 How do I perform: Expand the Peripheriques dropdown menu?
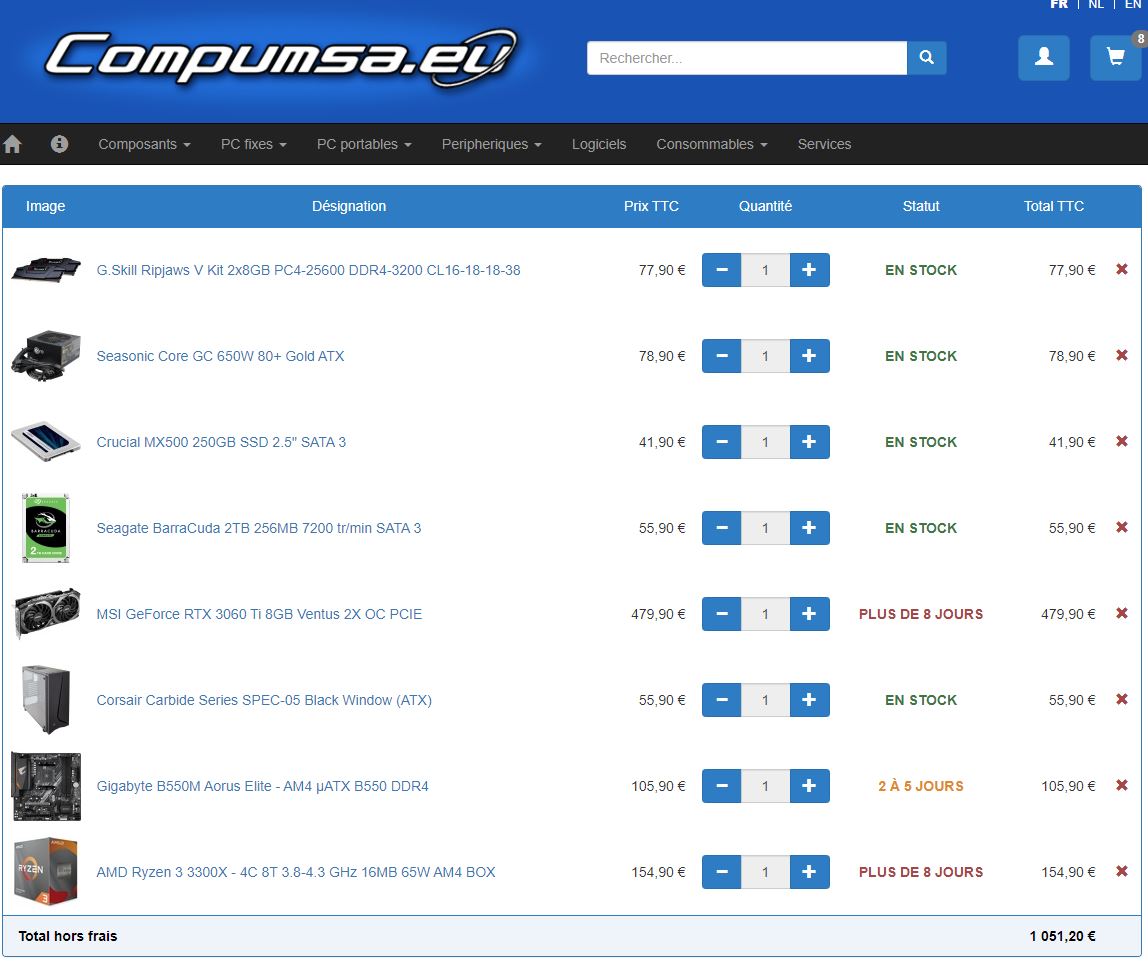click(491, 144)
